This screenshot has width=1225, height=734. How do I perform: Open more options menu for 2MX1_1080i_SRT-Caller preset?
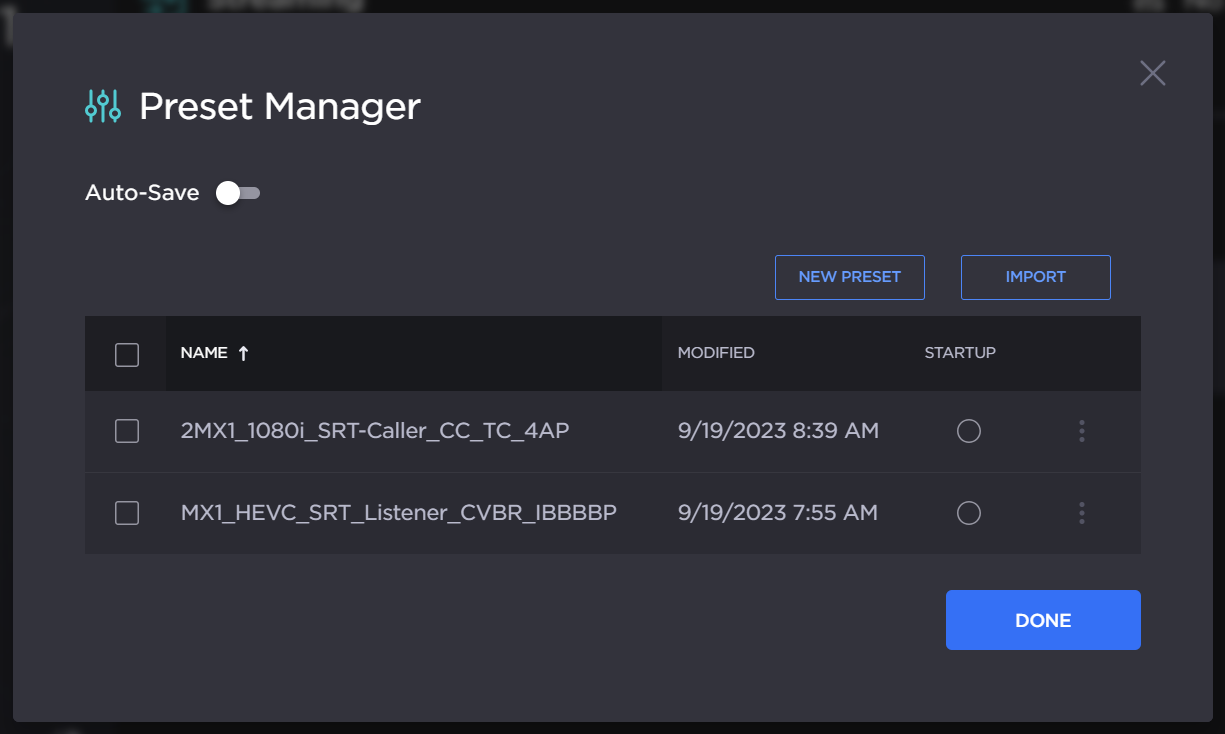[x=1082, y=431]
